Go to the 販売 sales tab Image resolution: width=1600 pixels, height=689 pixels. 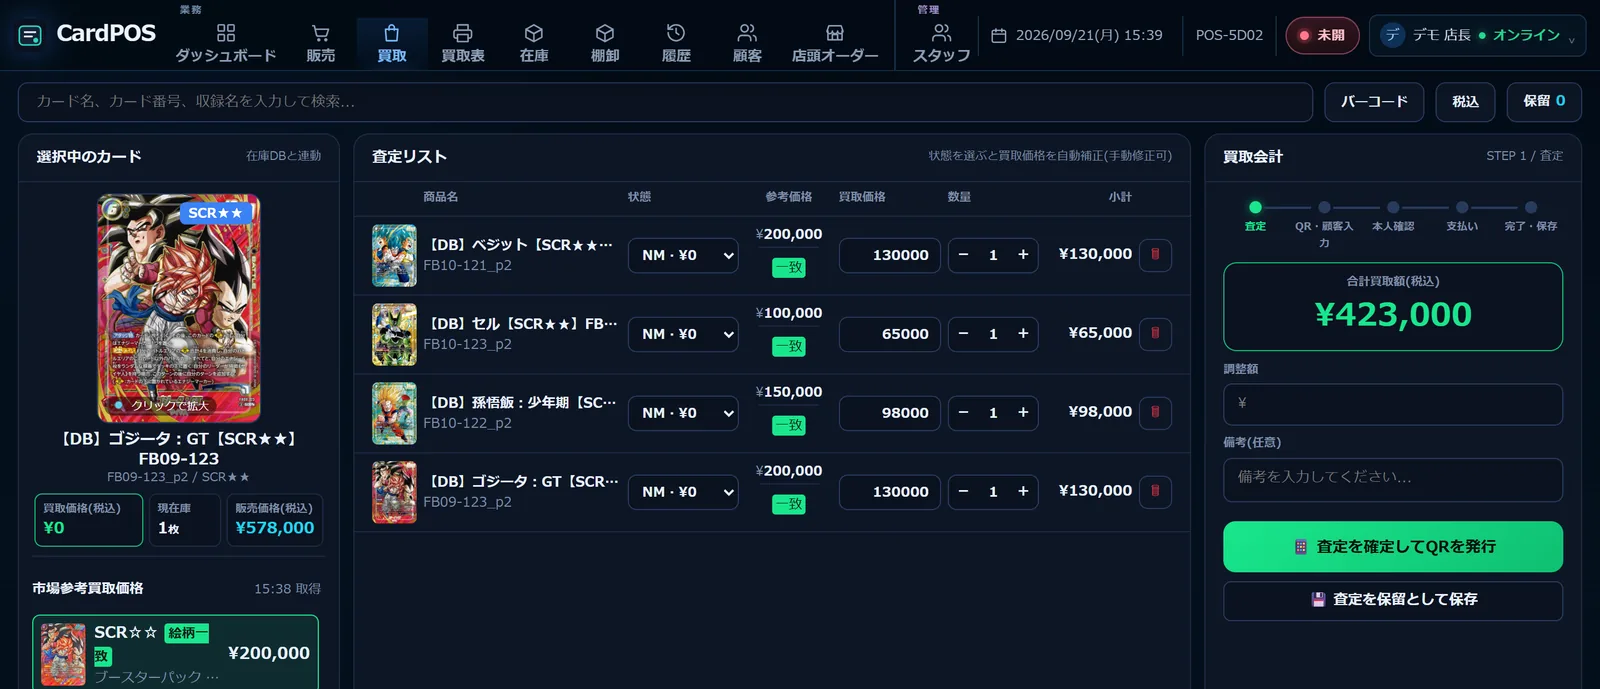321,44
